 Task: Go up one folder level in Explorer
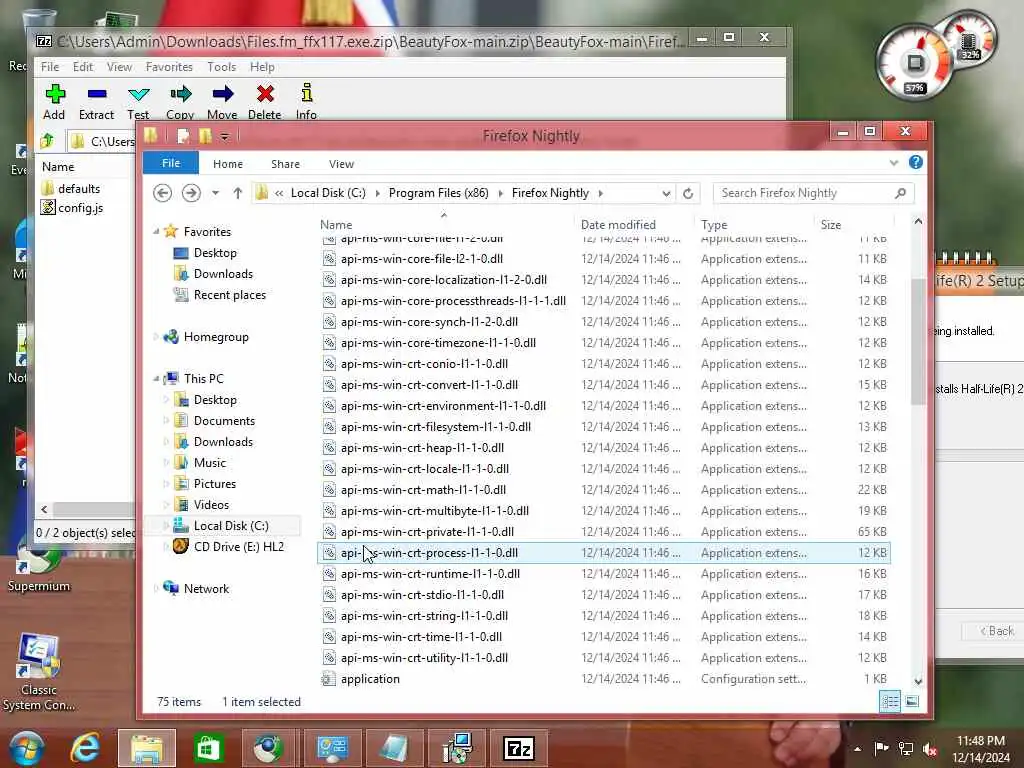click(238, 193)
